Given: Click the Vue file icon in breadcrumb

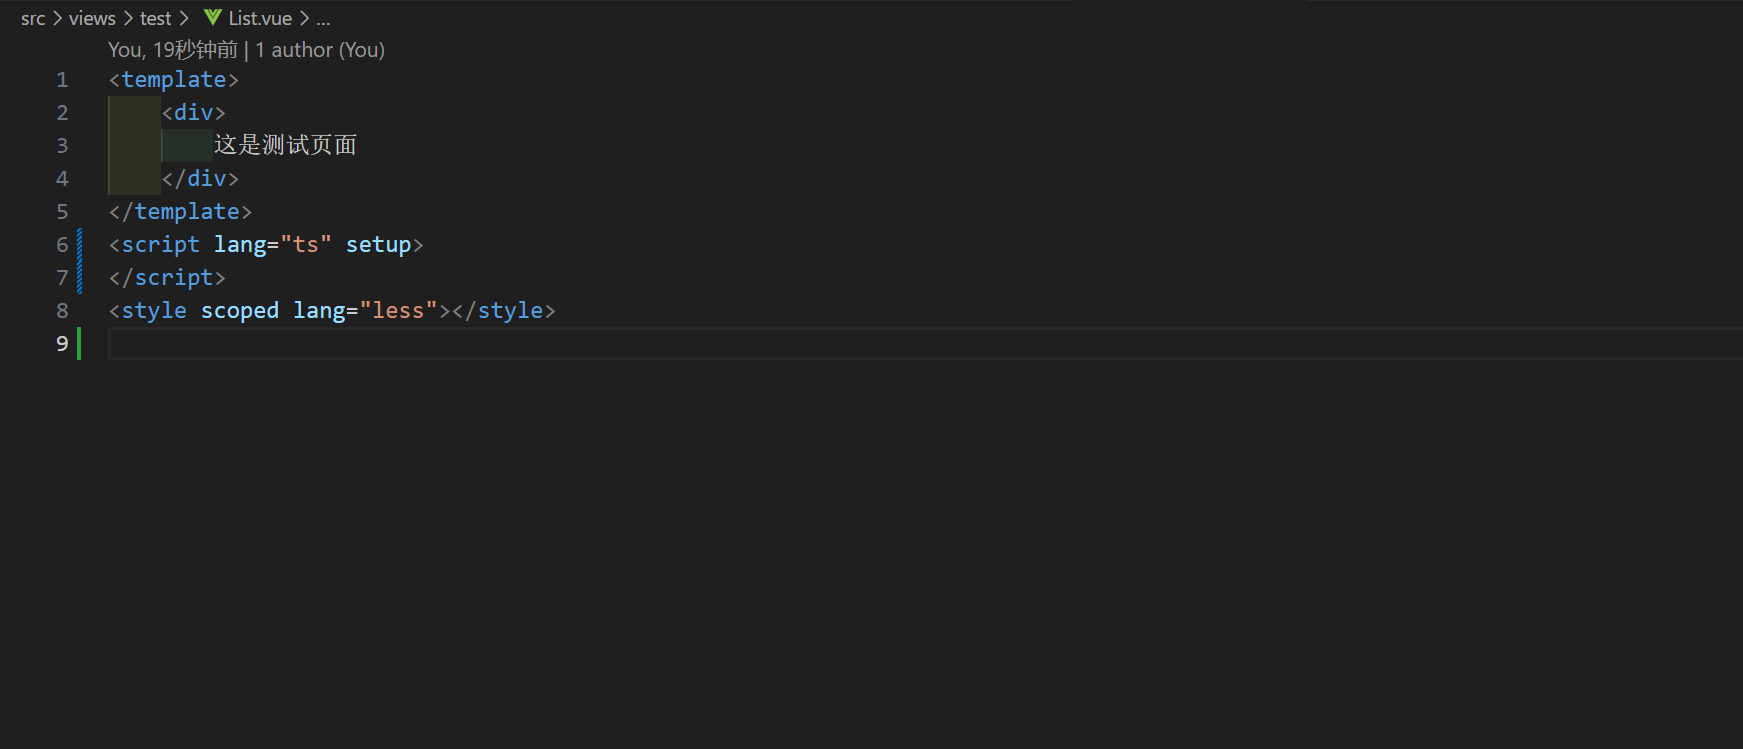Looking at the screenshot, I should pyautogui.click(x=212, y=17).
